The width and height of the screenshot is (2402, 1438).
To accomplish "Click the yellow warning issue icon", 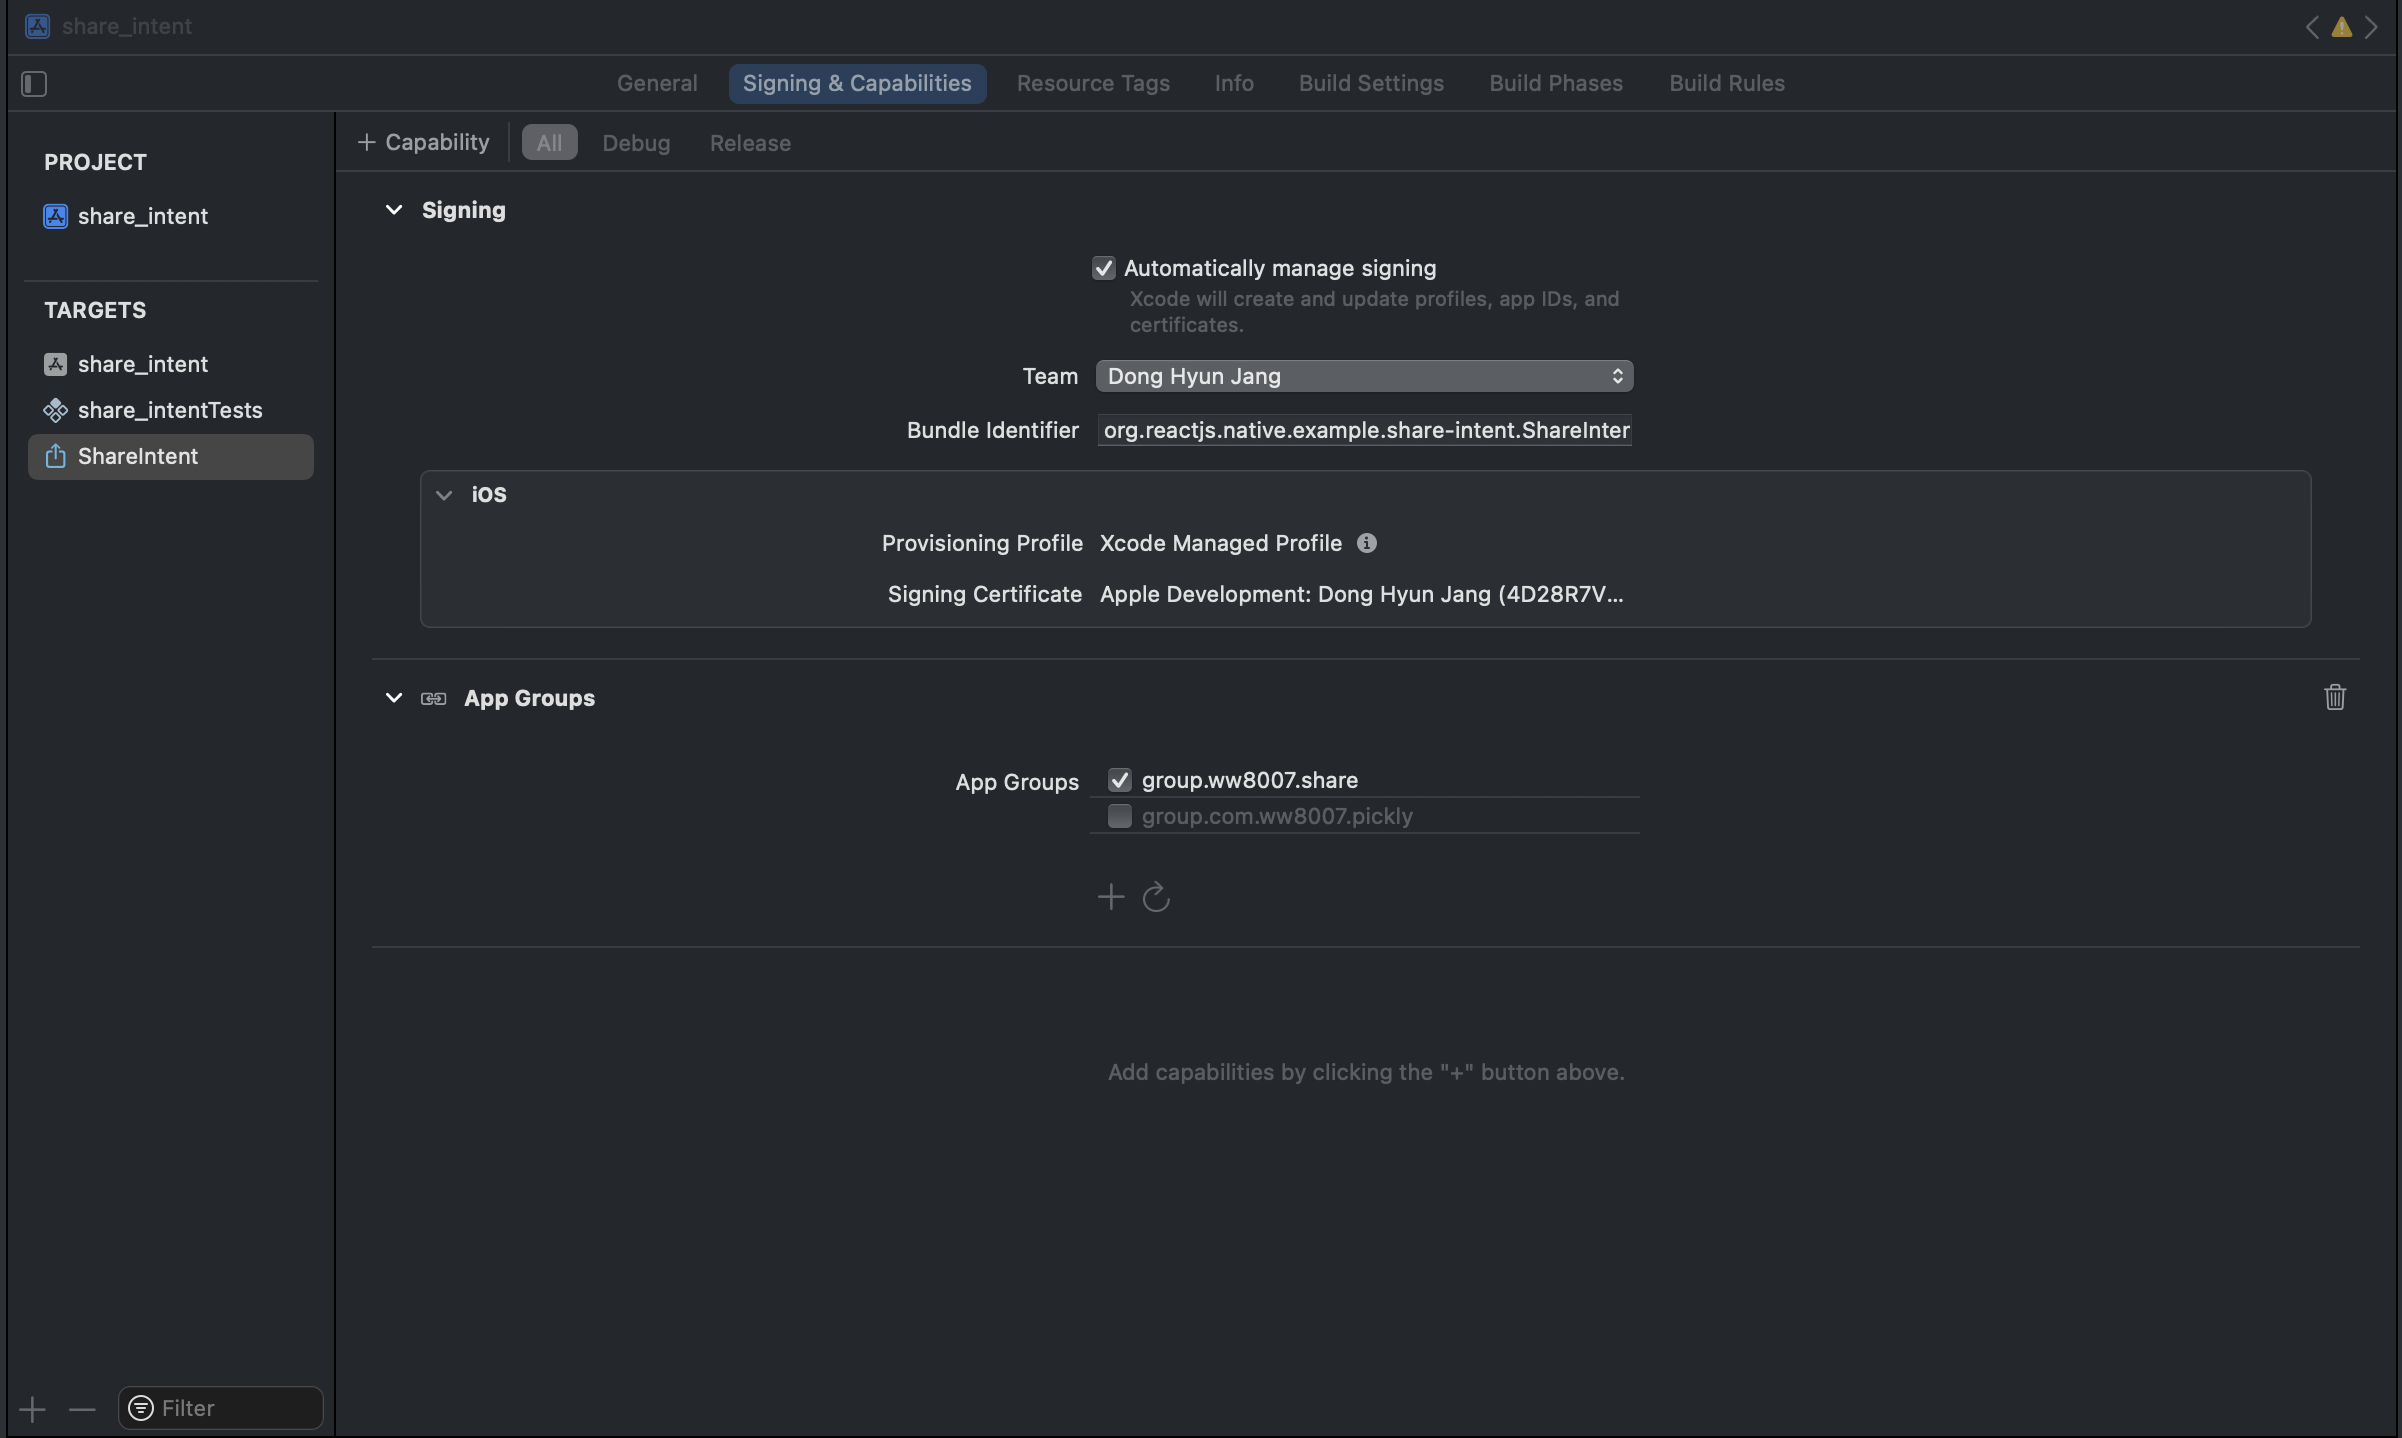I will [2341, 27].
